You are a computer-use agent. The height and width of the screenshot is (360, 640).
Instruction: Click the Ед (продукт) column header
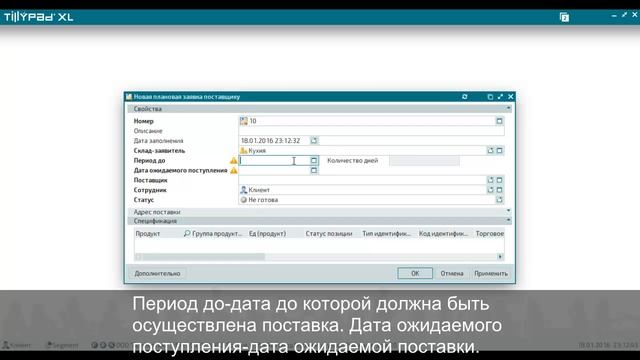(267, 233)
